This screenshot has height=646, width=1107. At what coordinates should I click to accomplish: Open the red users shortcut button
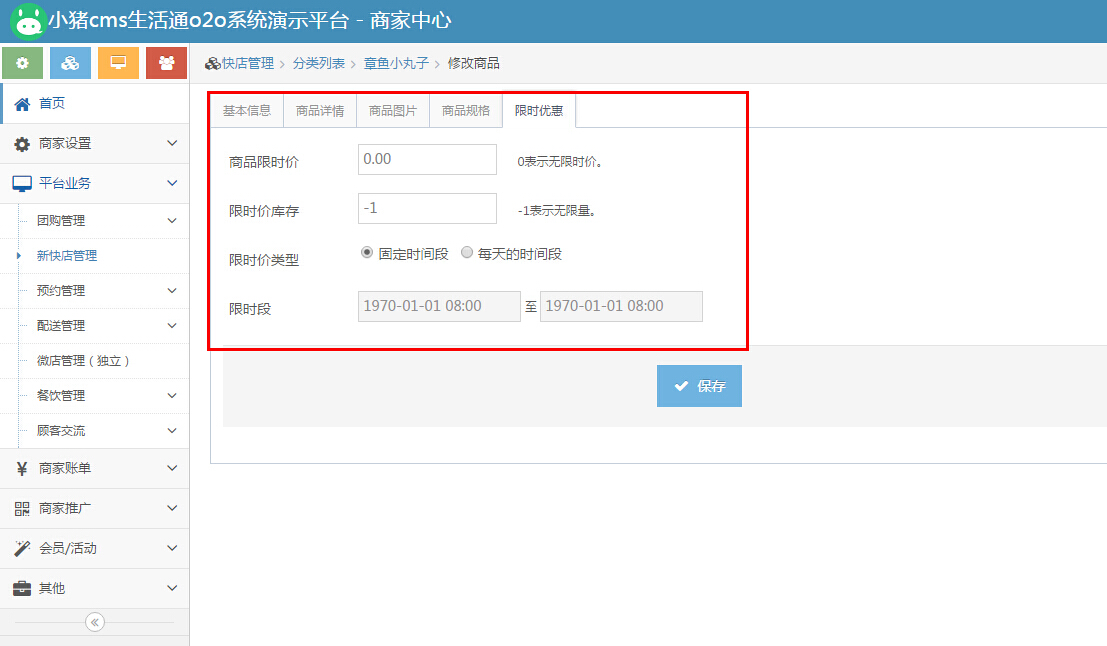pyautogui.click(x=167, y=63)
